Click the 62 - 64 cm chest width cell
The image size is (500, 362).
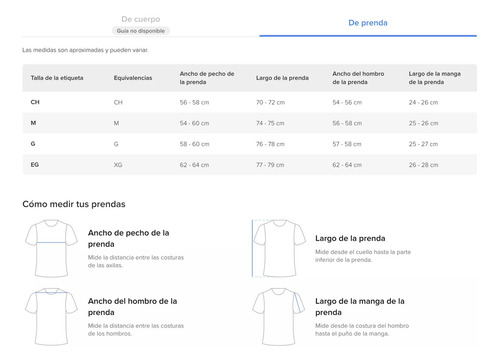coord(194,165)
